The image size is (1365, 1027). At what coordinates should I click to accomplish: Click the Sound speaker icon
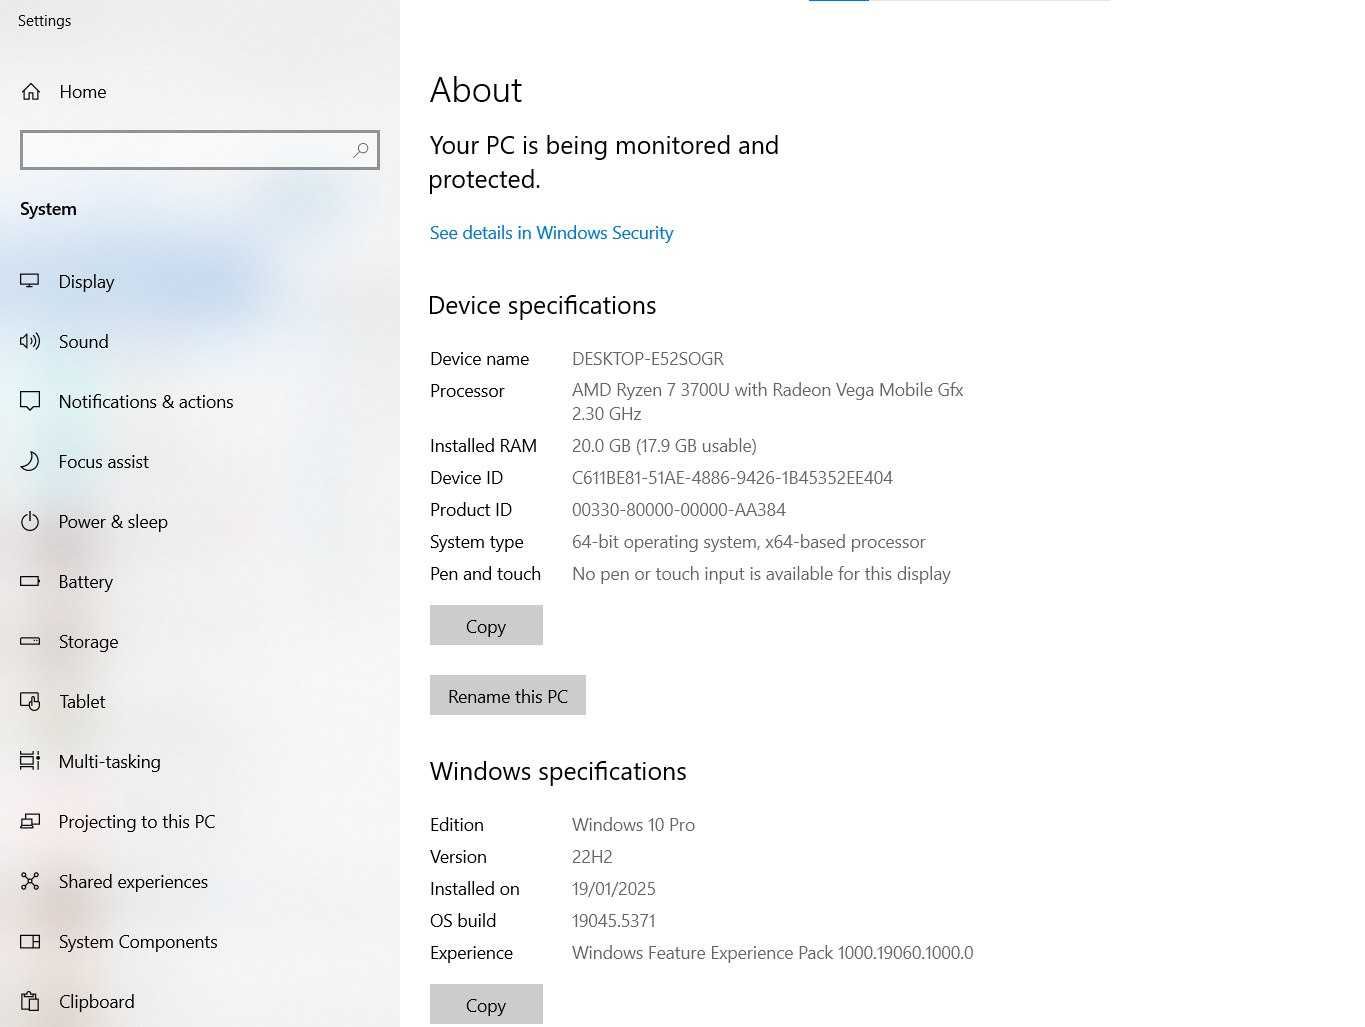pyautogui.click(x=30, y=341)
